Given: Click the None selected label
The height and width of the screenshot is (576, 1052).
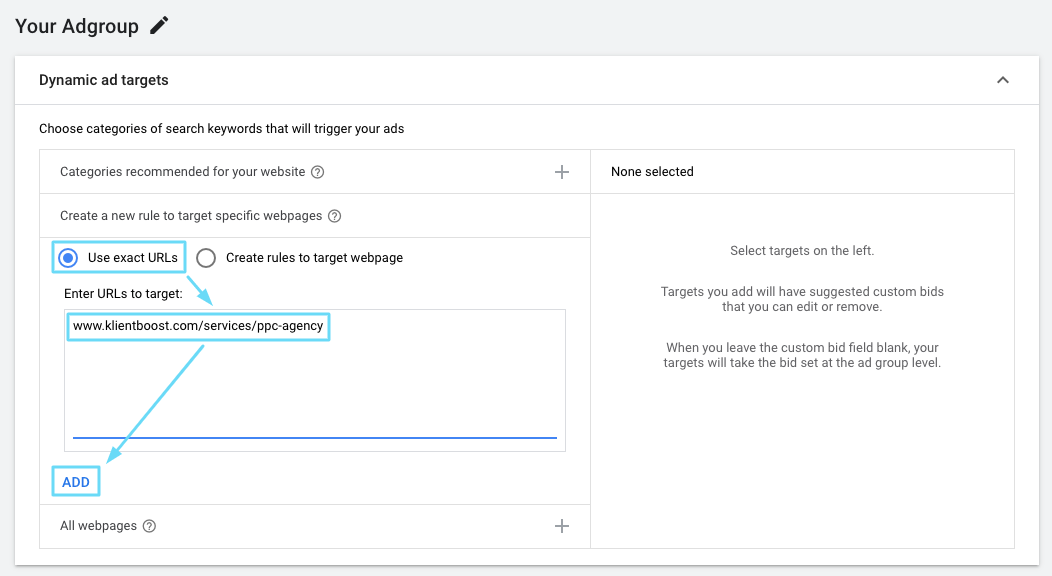Looking at the screenshot, I should (652, 172).
